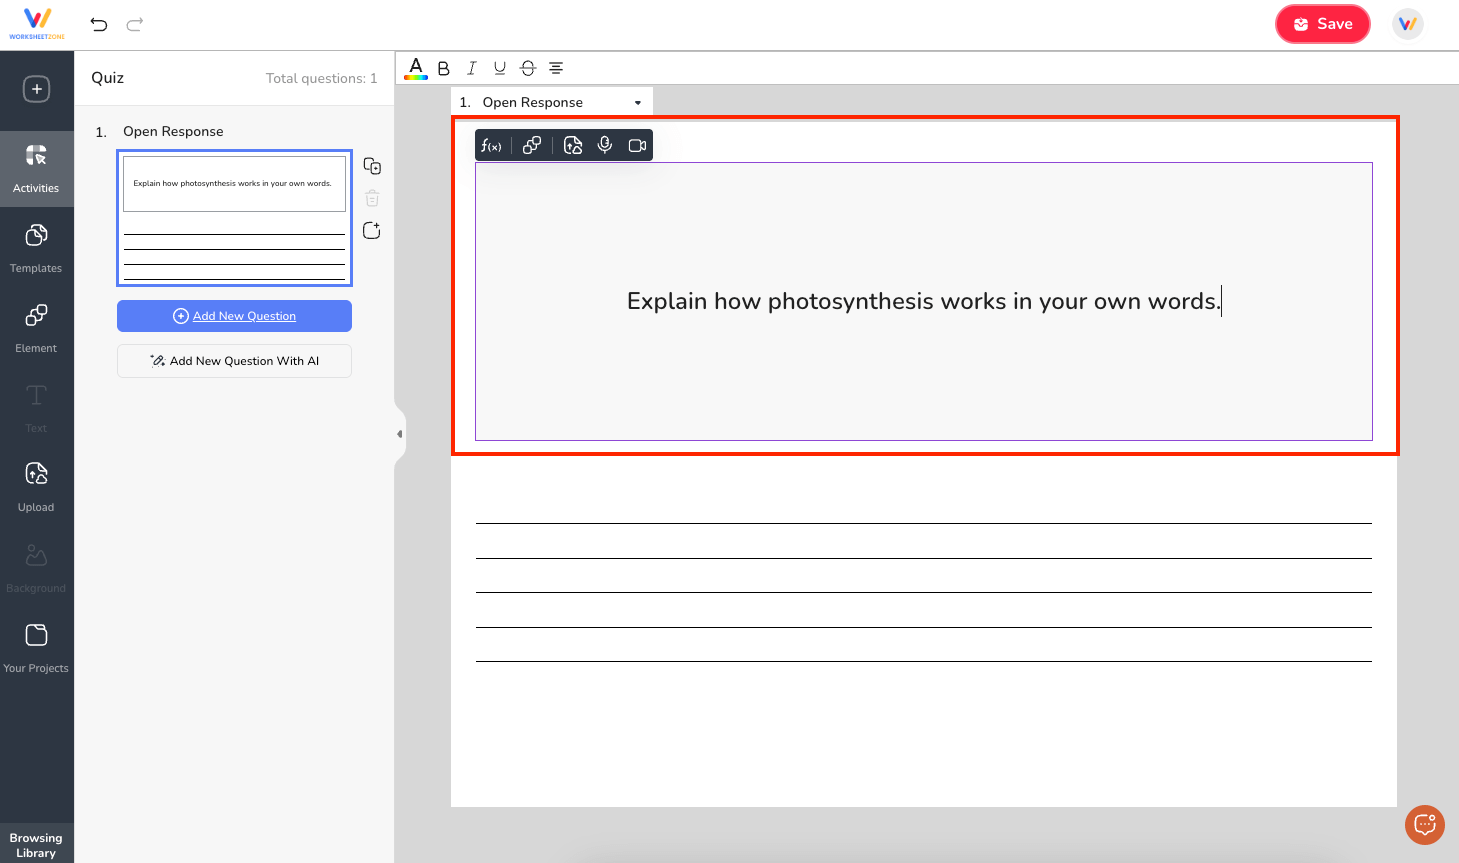Open the link insertion tool
This screenshot has width=1459, height=863.
tap(531, 145)
